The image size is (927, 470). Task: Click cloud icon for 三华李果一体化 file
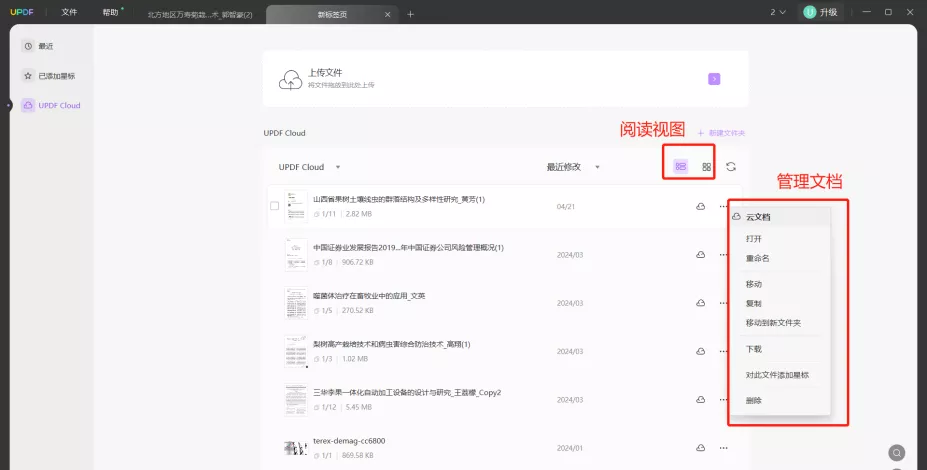(701, 400)
